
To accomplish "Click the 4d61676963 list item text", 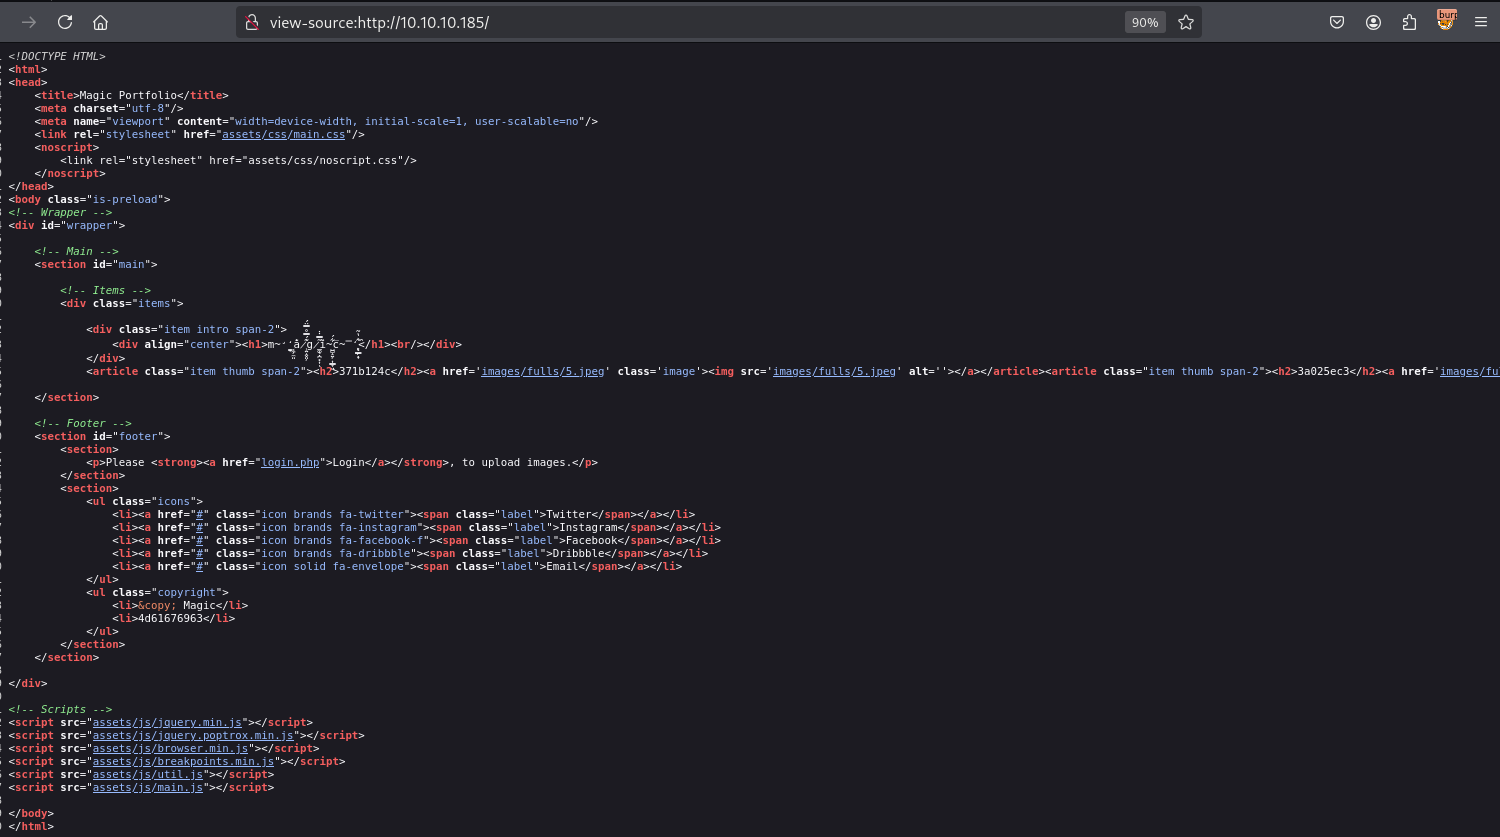I will click(171, 618).
